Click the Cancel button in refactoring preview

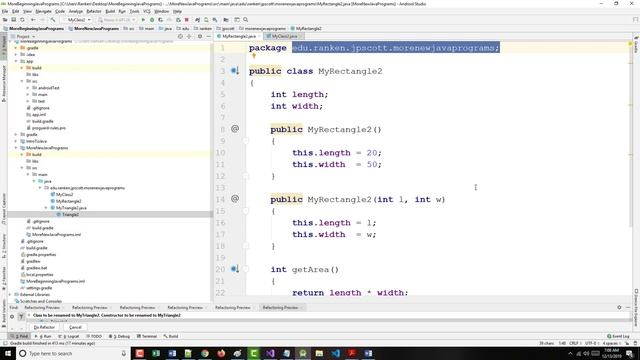75,327
